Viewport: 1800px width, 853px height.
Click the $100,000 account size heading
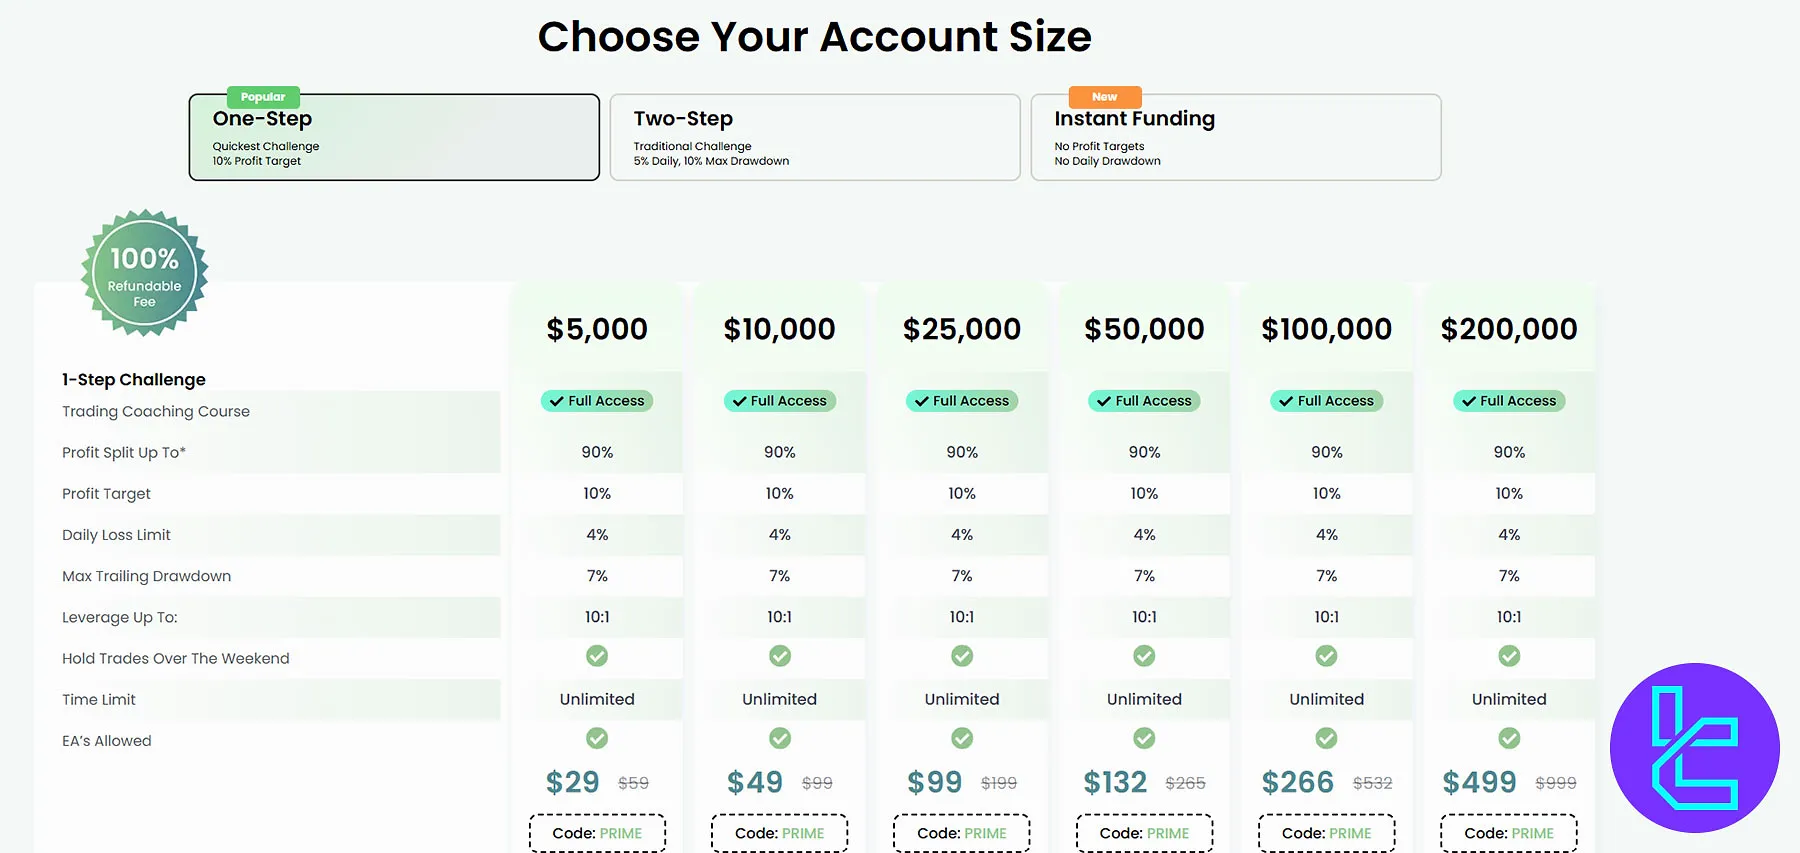[1326, 329]
